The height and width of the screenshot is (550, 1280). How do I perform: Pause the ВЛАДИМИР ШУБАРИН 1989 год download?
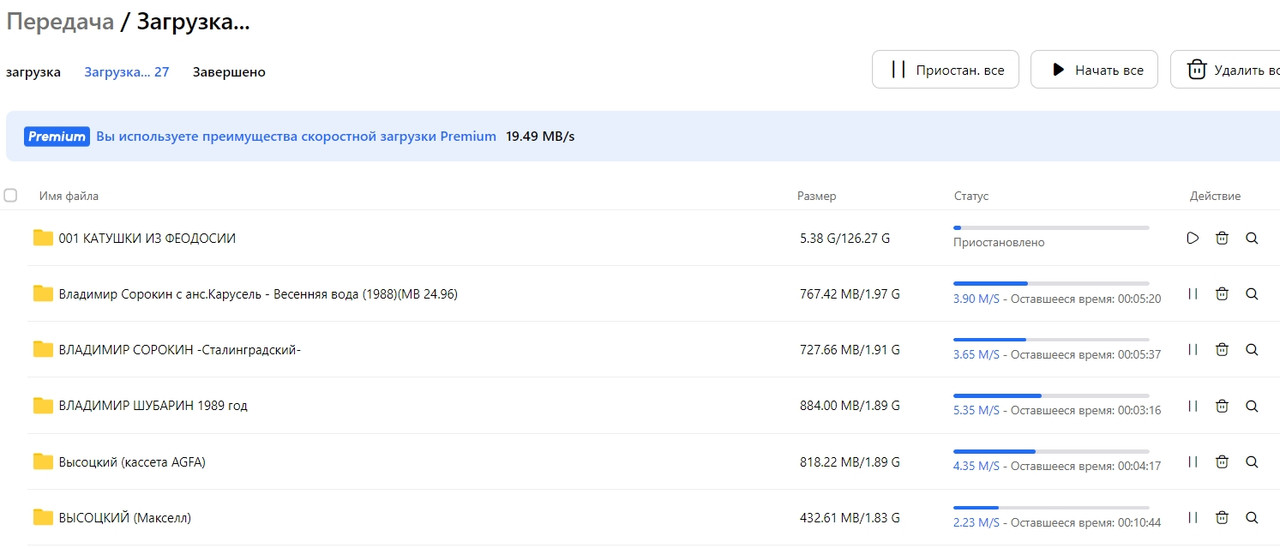click(x=1192, y=406)
